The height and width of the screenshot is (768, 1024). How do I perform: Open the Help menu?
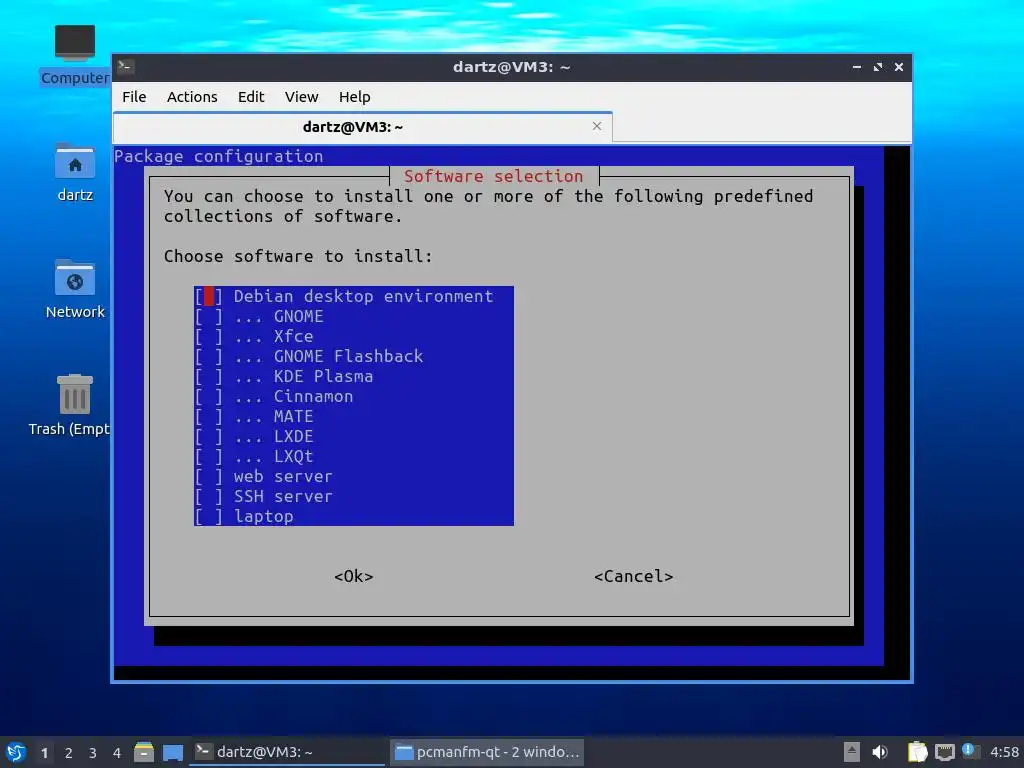coord(355,97)
